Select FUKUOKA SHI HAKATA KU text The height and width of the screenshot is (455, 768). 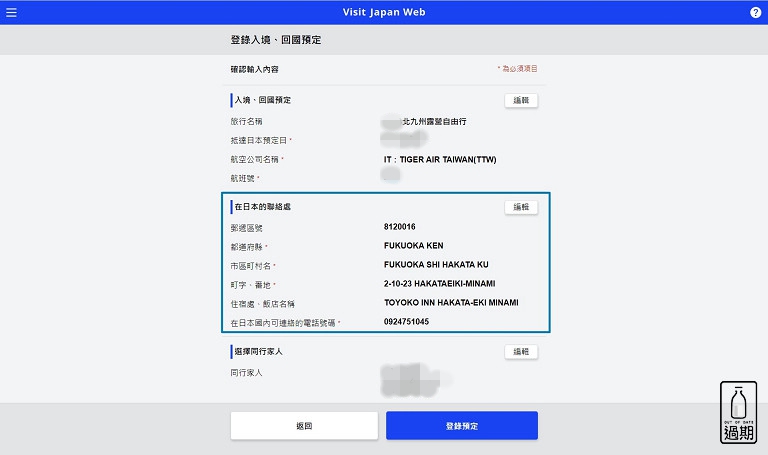[x=436, y=264]
